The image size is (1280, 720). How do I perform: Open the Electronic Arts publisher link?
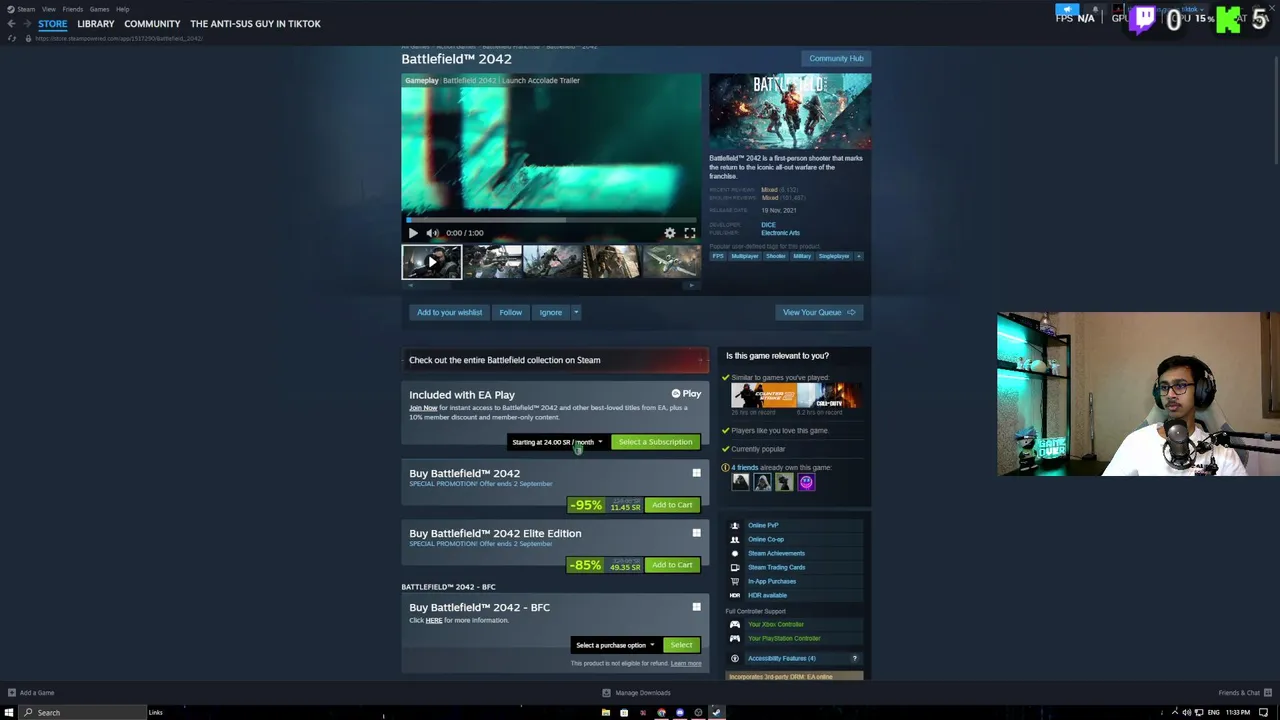pyautogui.click(x=780, y=233)
